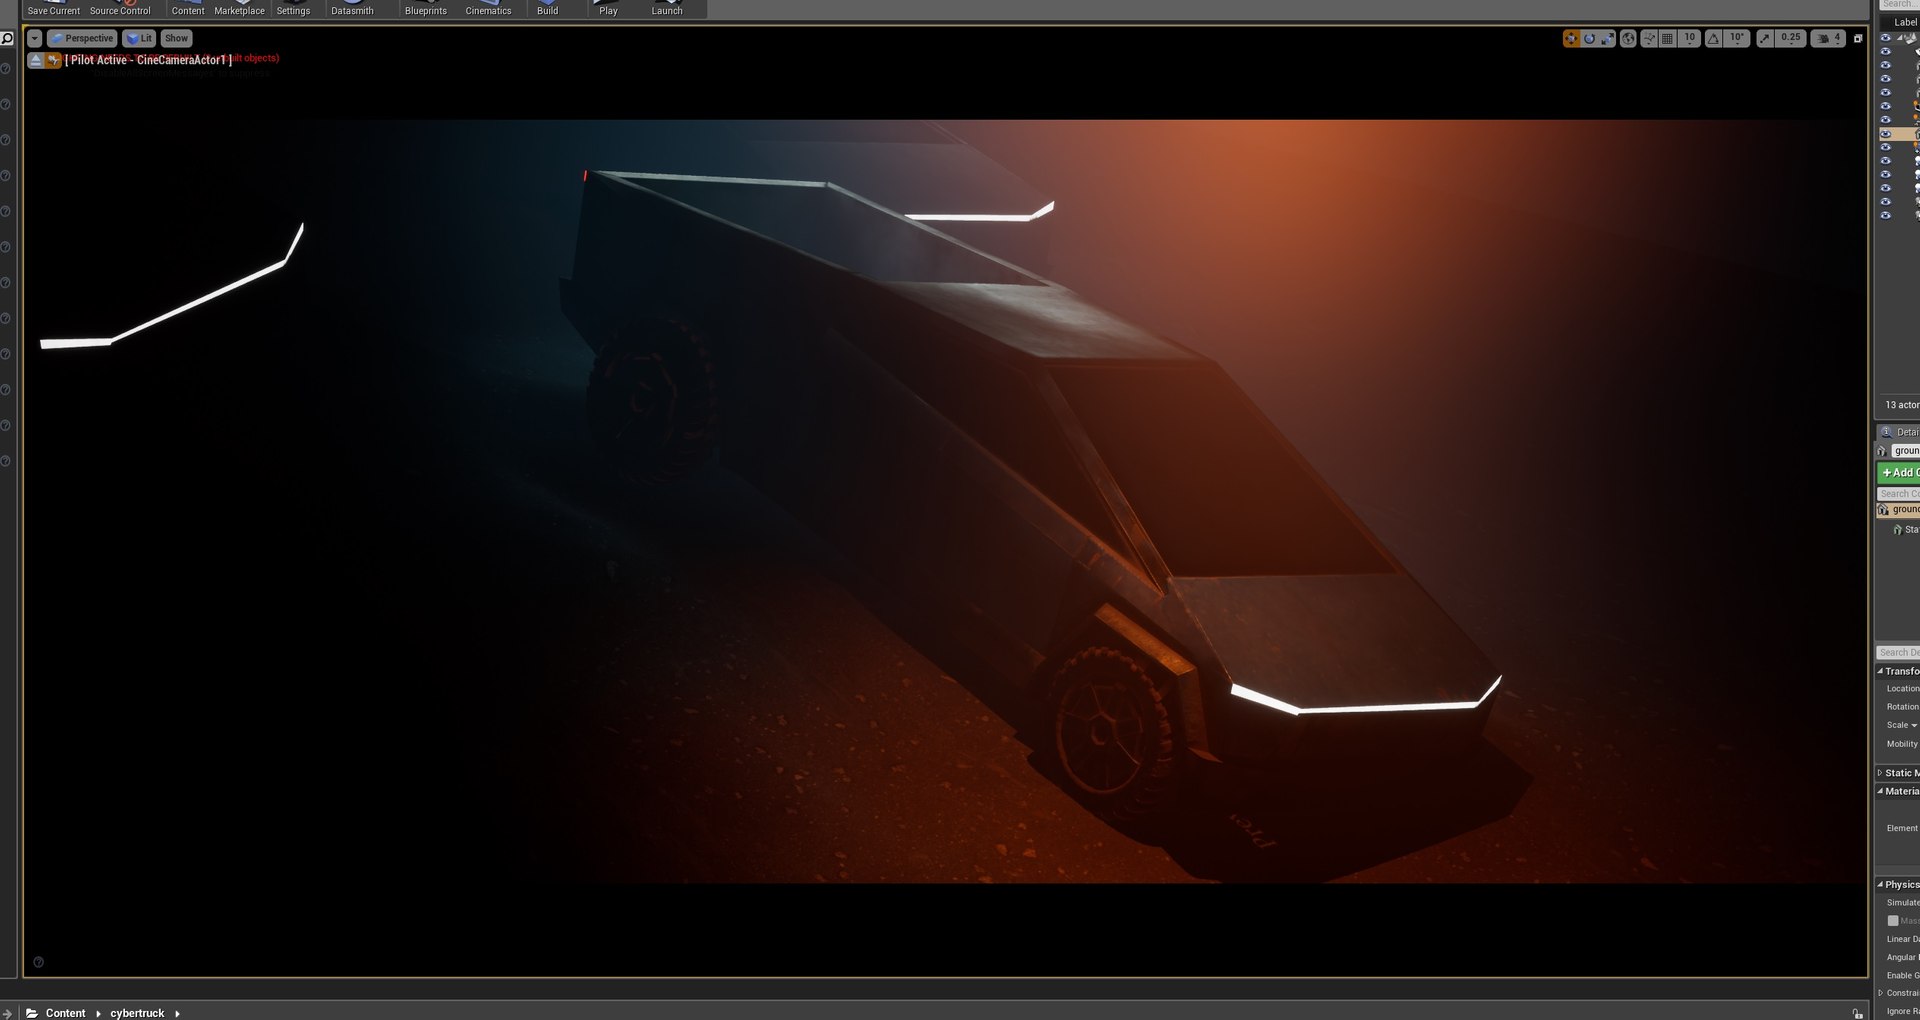
Task: Open the Marketplace toolbar item
Action: tap(239, 9)
